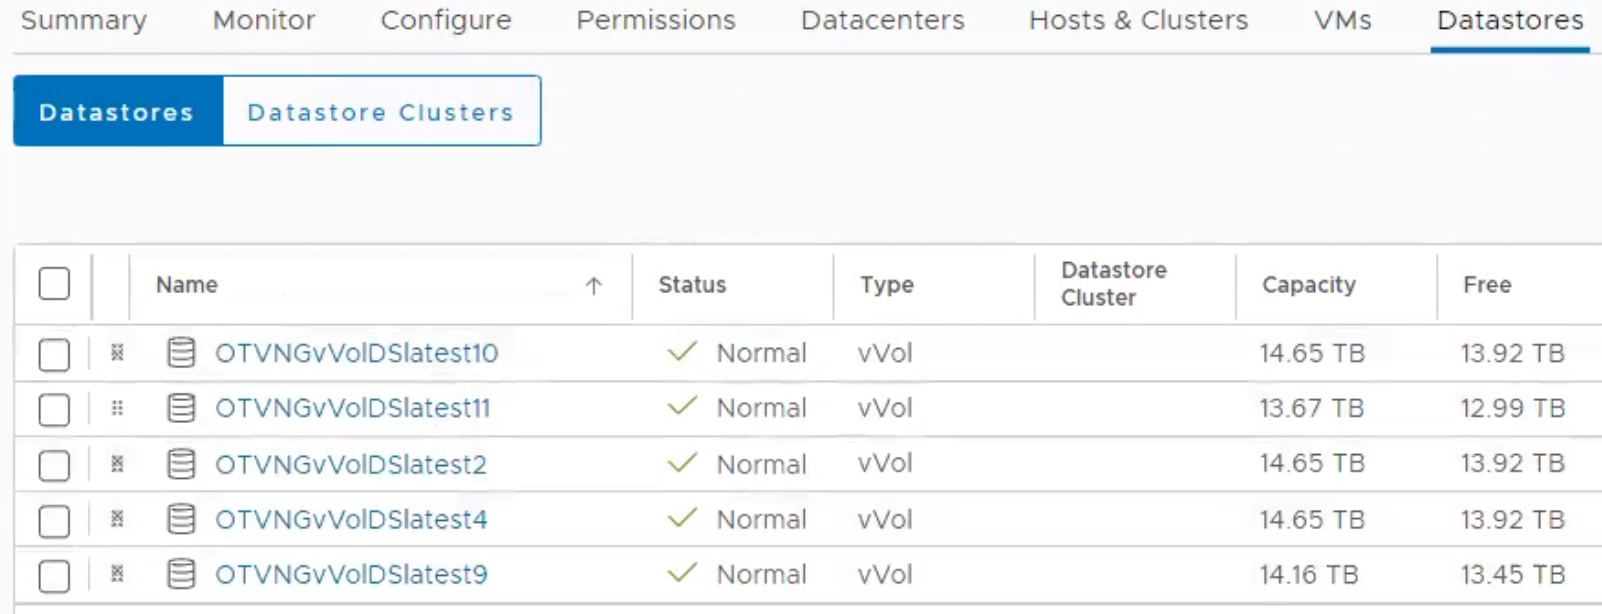Sort by Name using the ascending arrow
This screenshot has height=614, width=1602.
click(x=594, y=286)
